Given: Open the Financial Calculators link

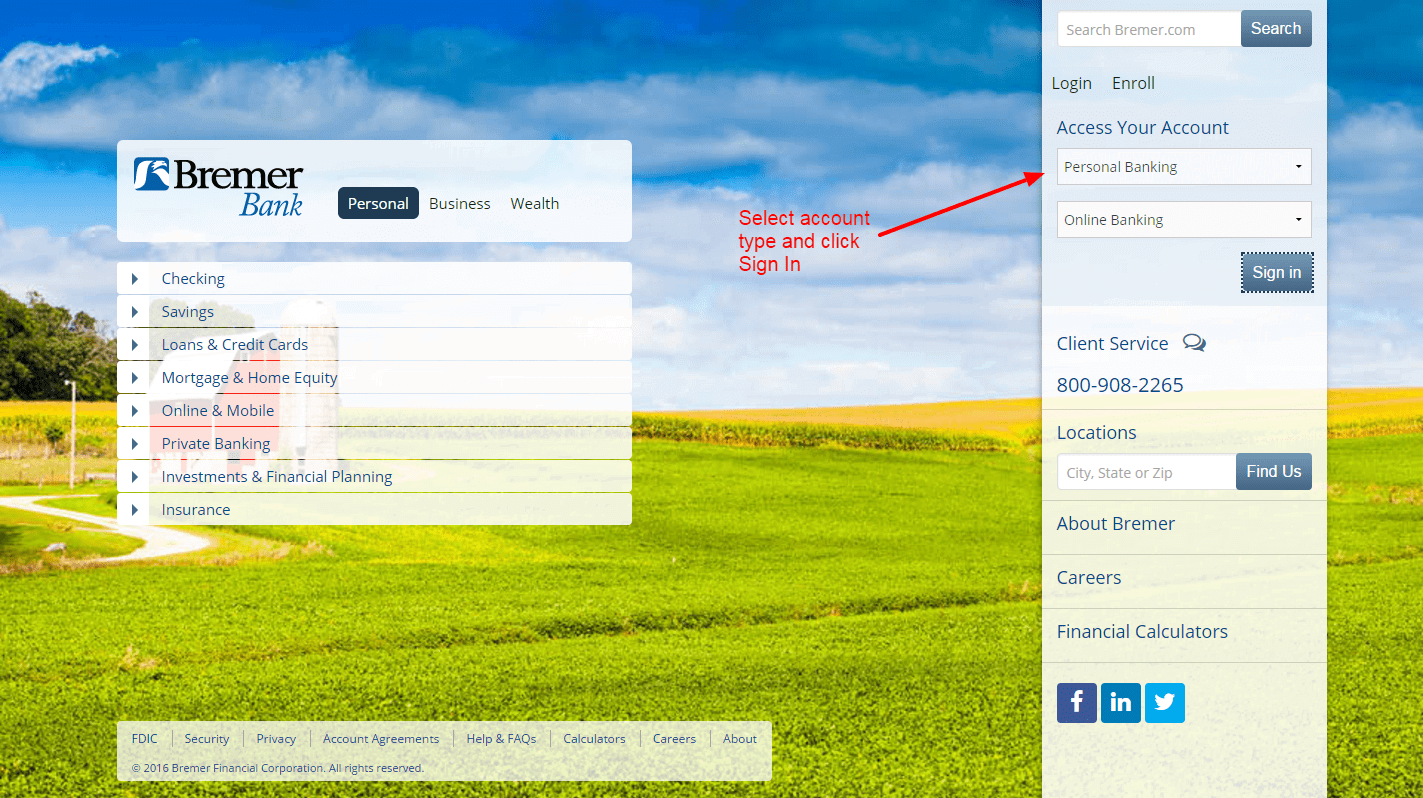Looking at the screenshot, I should 1142,632.
